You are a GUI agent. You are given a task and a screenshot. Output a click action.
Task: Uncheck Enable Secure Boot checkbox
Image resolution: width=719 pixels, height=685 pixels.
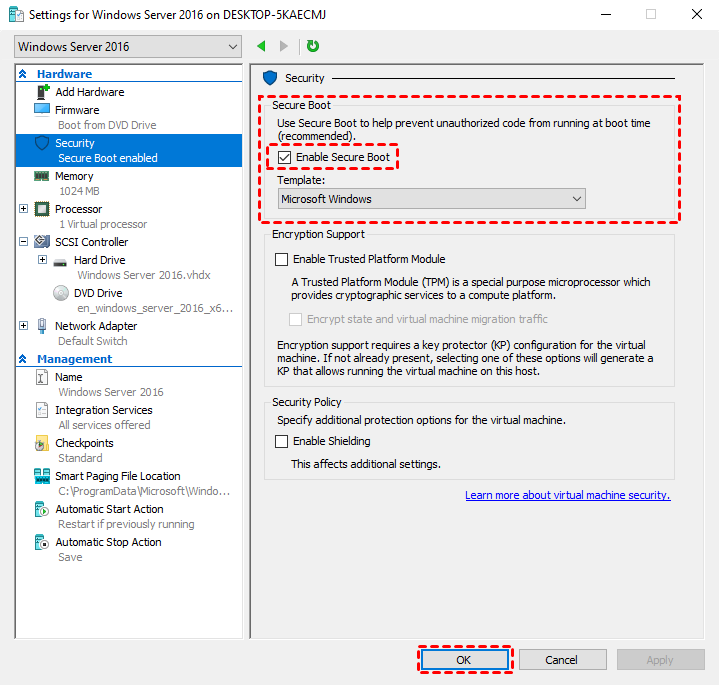click(284, 157)
